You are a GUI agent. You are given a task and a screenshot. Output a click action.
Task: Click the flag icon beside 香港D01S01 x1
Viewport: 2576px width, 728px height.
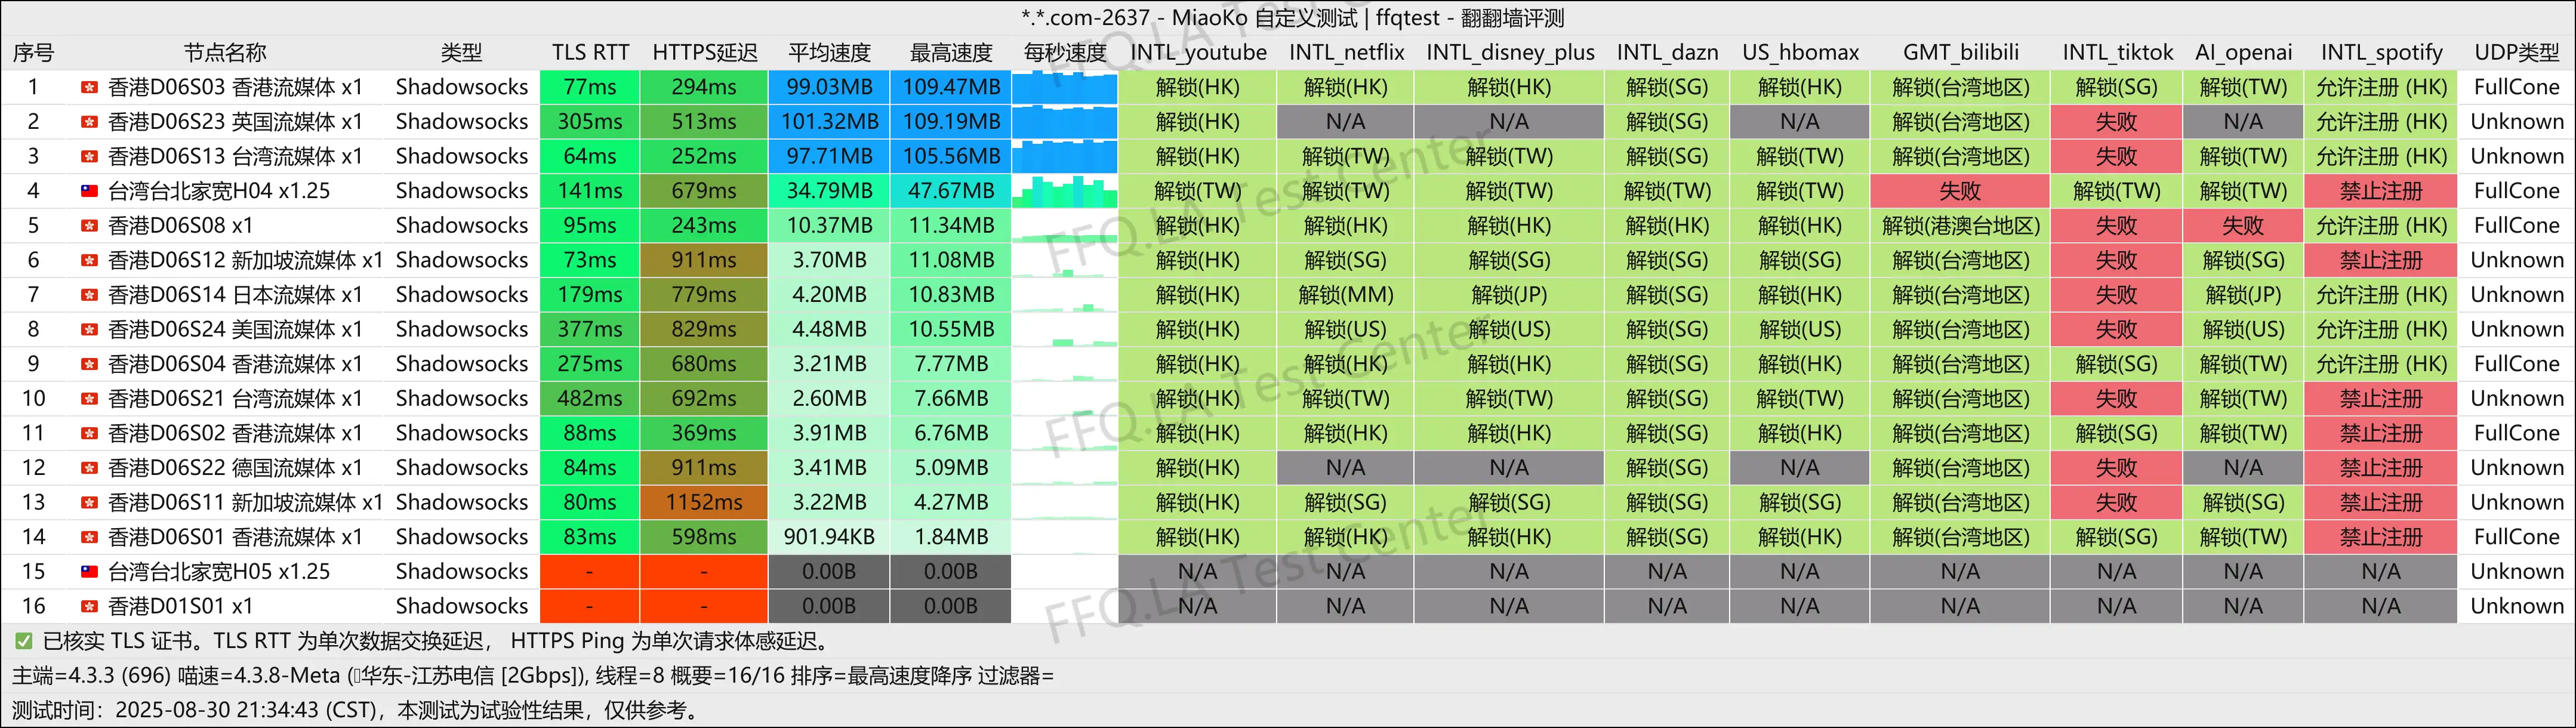(x=89, y=607)
